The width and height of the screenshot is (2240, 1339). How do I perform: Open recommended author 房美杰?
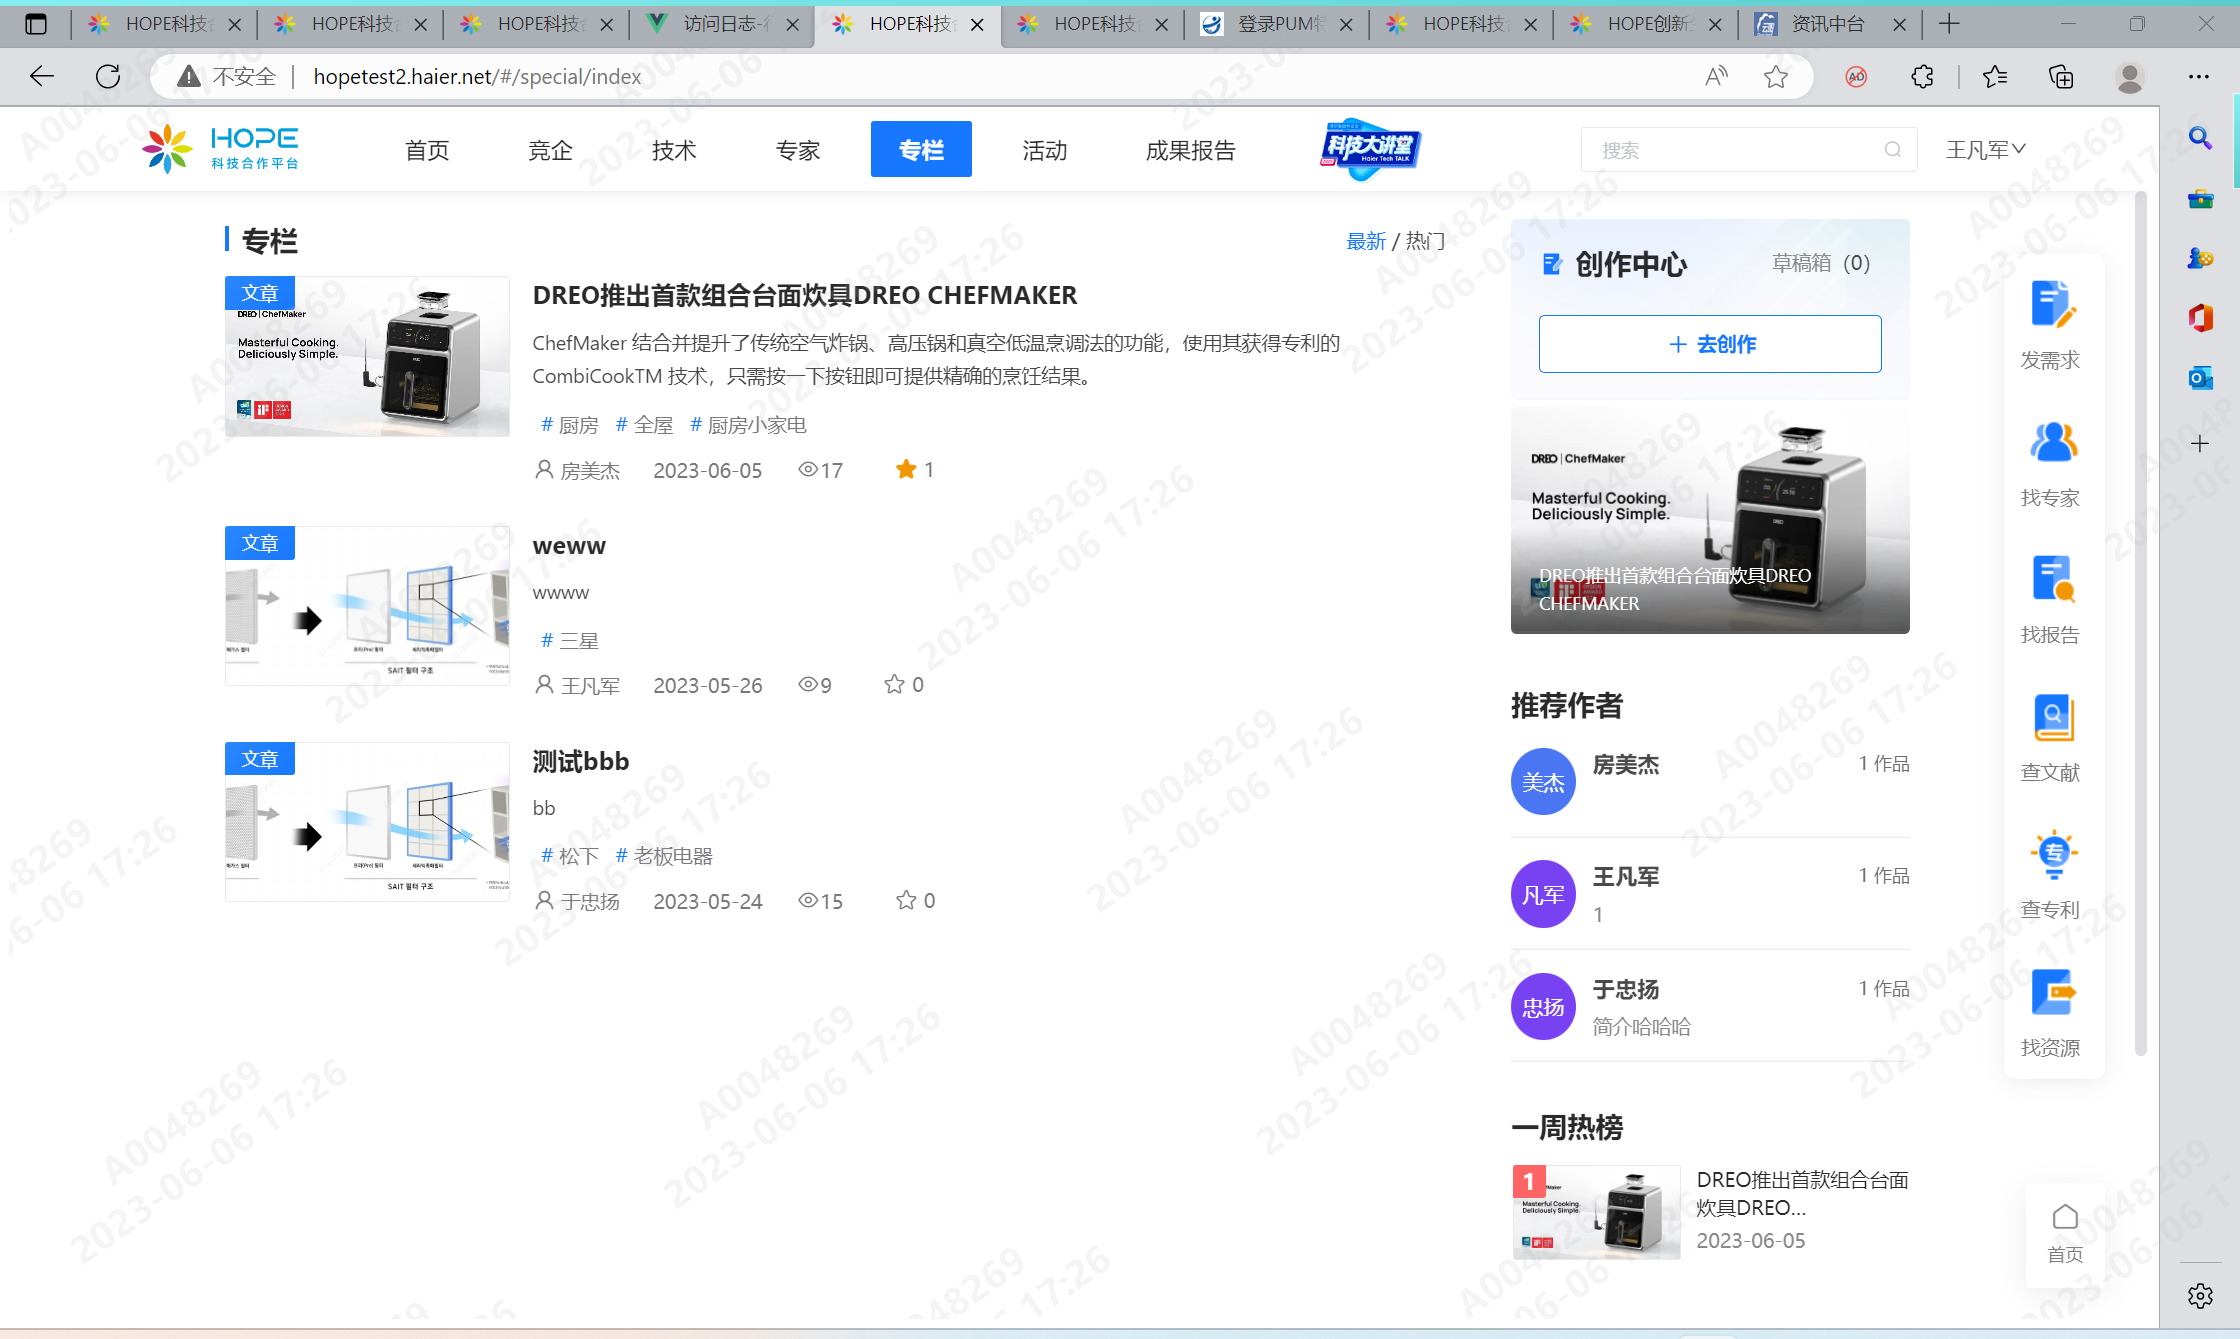point(1626,764)
